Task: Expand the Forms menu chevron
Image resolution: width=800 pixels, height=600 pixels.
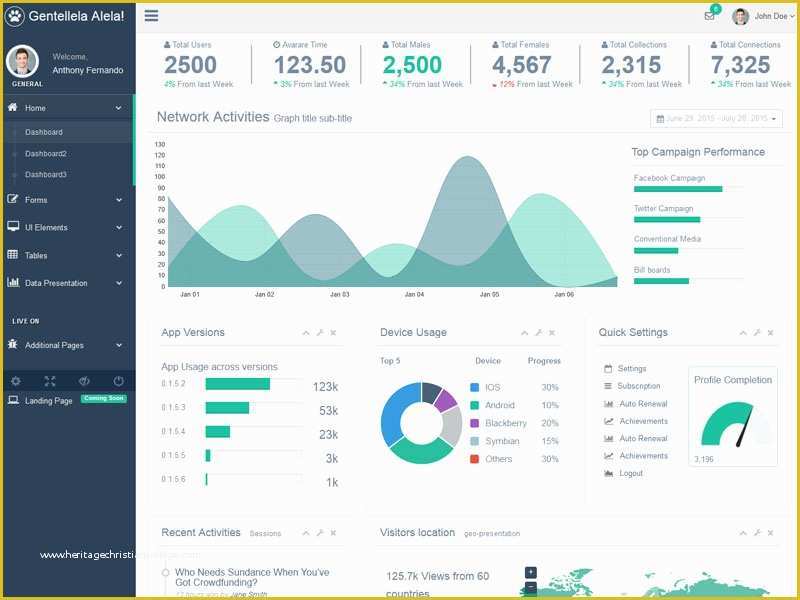Action: pos(118,200)
